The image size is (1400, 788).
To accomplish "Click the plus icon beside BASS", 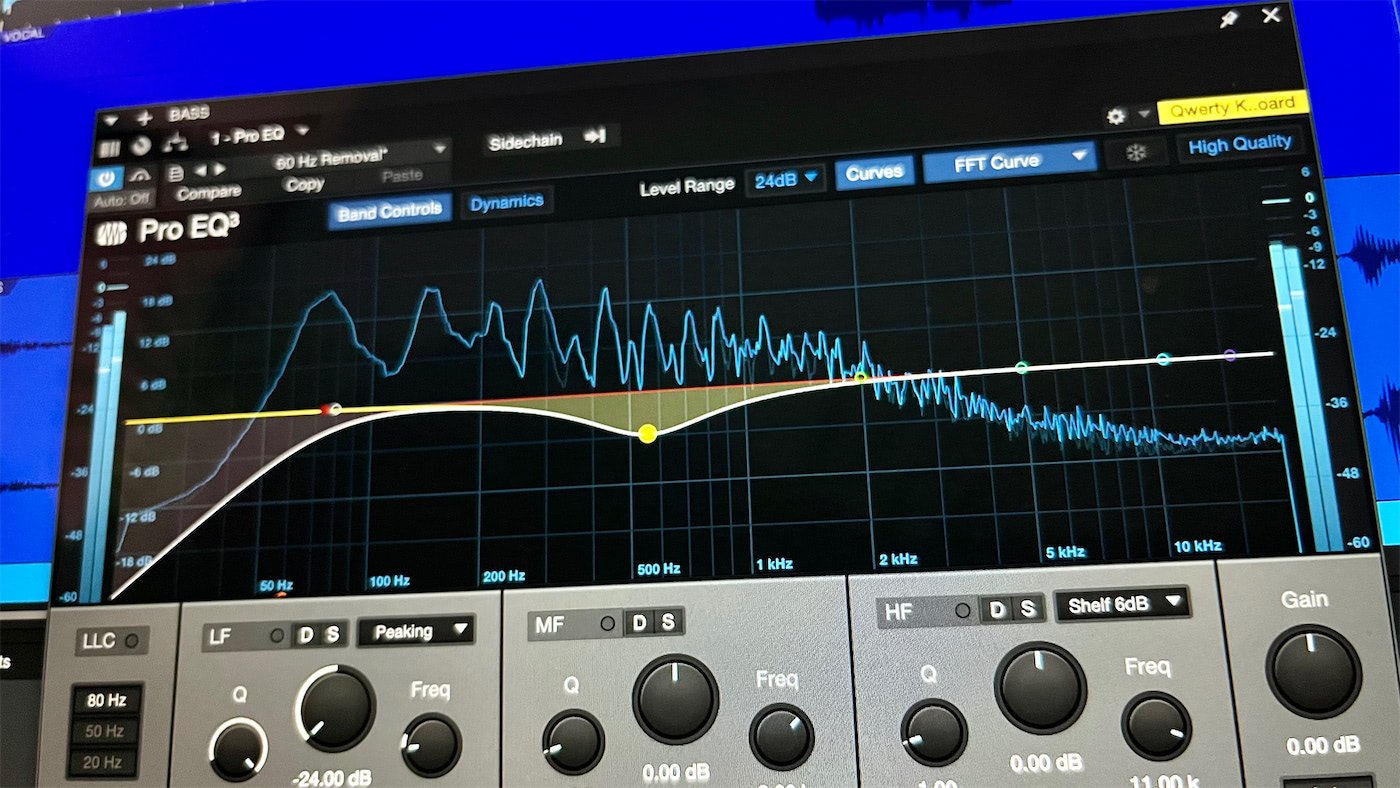I will 144,117.
